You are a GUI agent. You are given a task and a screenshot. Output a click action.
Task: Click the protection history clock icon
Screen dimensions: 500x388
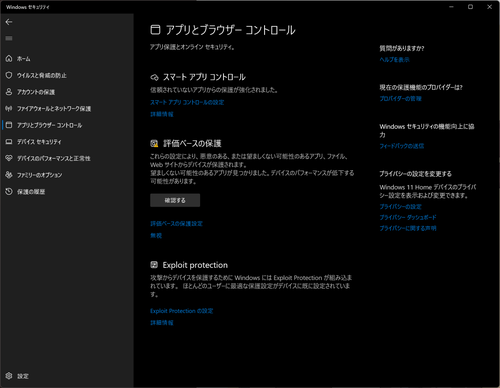pos(9,191)
